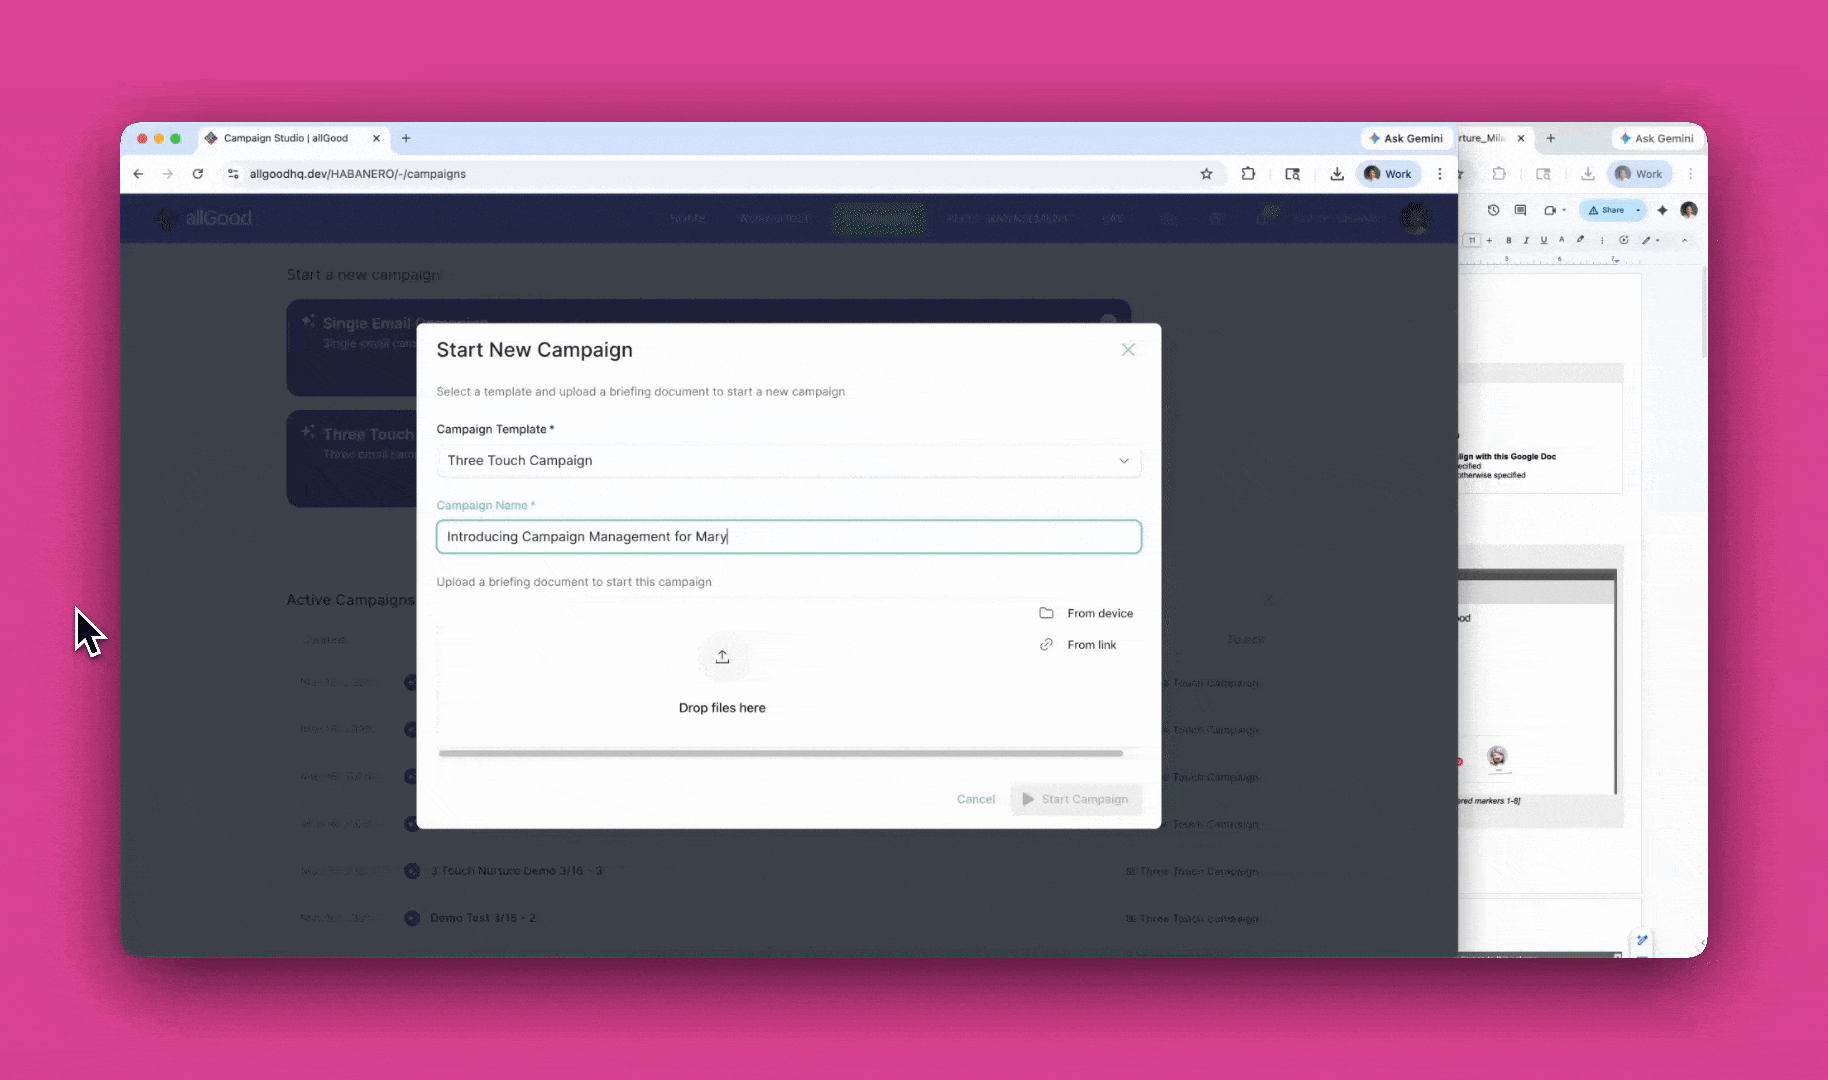
Task: Open Chrome's three-dot menu
Action: click(1440, 174)
